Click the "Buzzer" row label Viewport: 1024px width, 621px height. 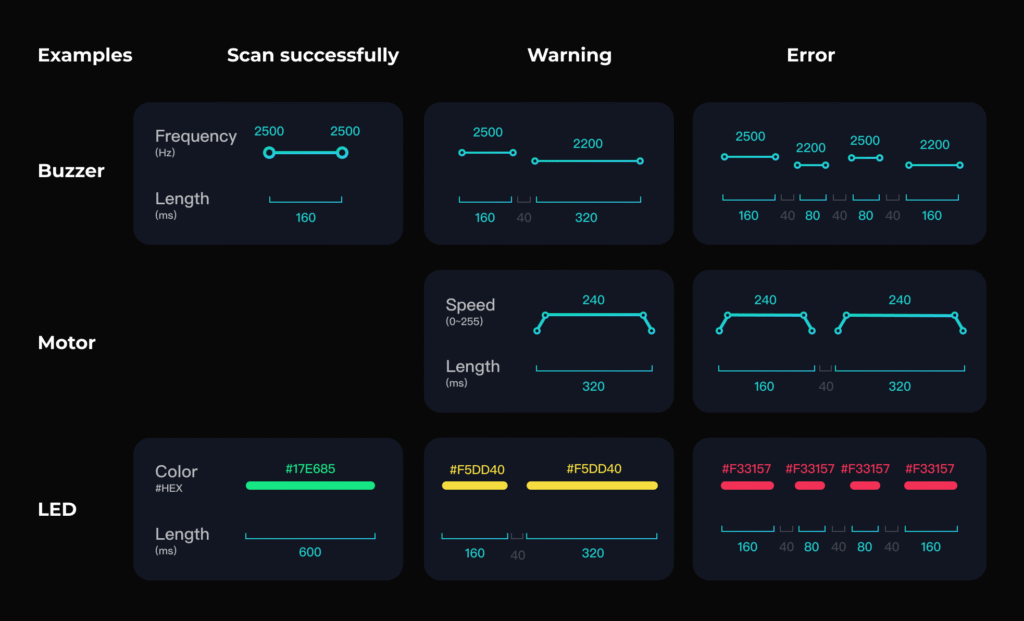(x=71, y=171)
